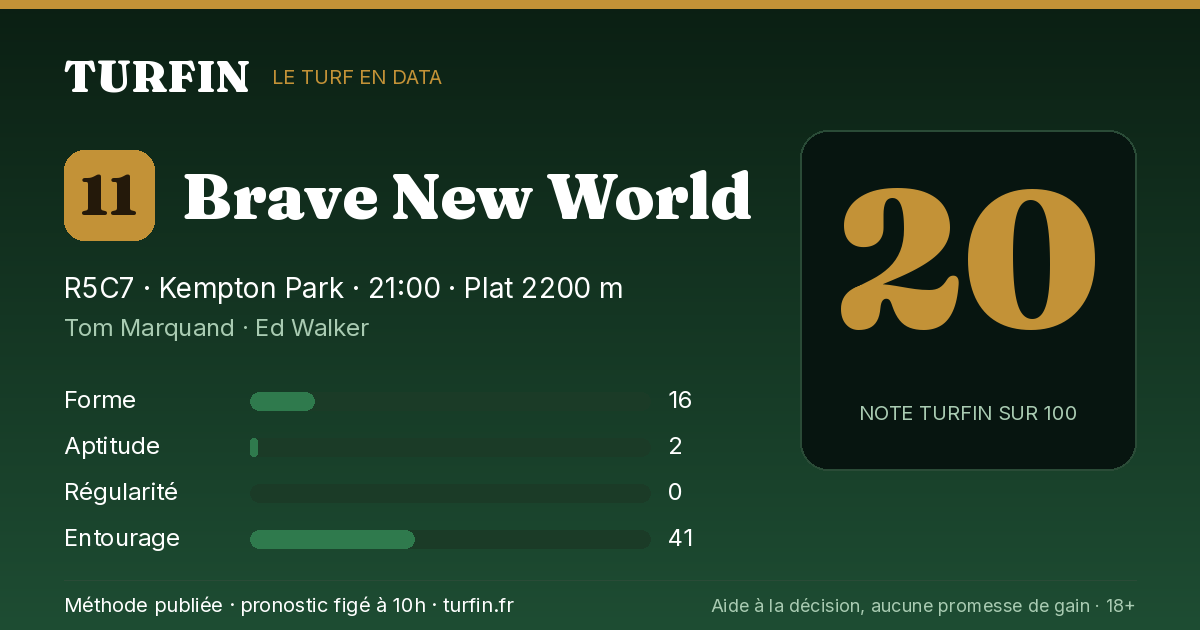Click the Régularité progress bar
Screen dimensions: 1200x630
[450, 493]
